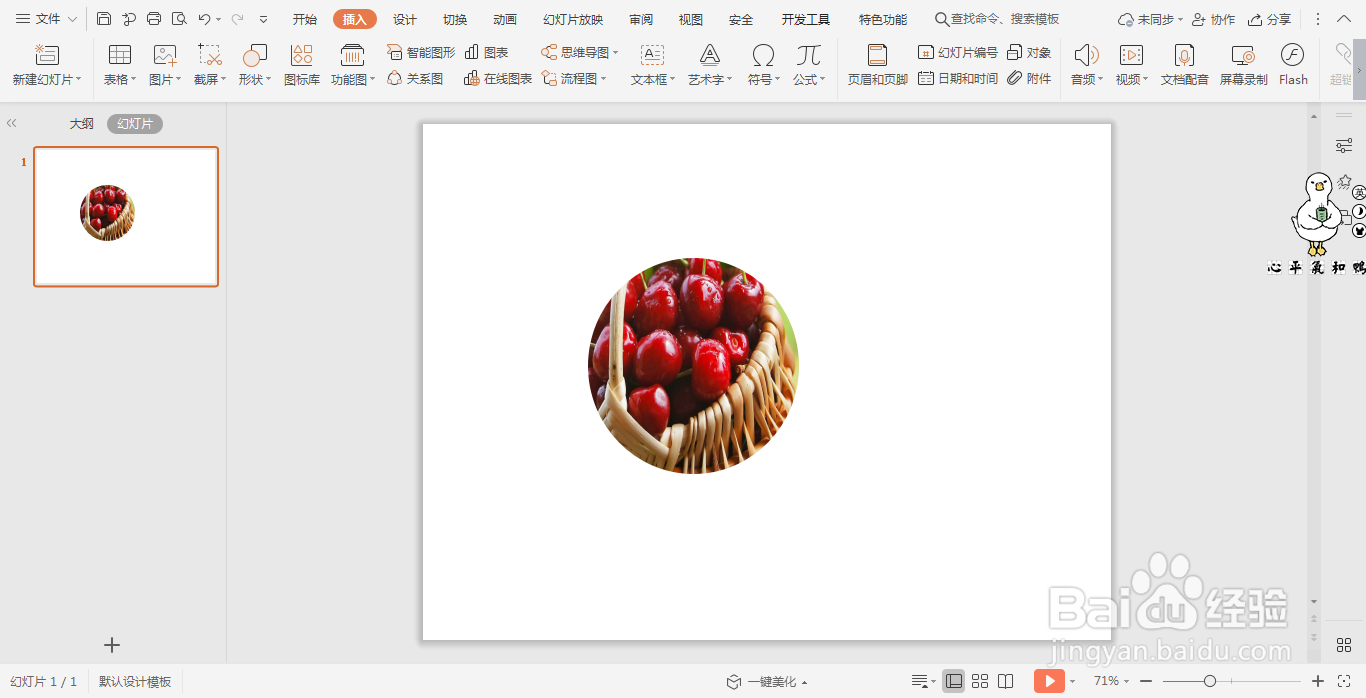
Task: Undo the last action
Action: [x=204, y=19]
